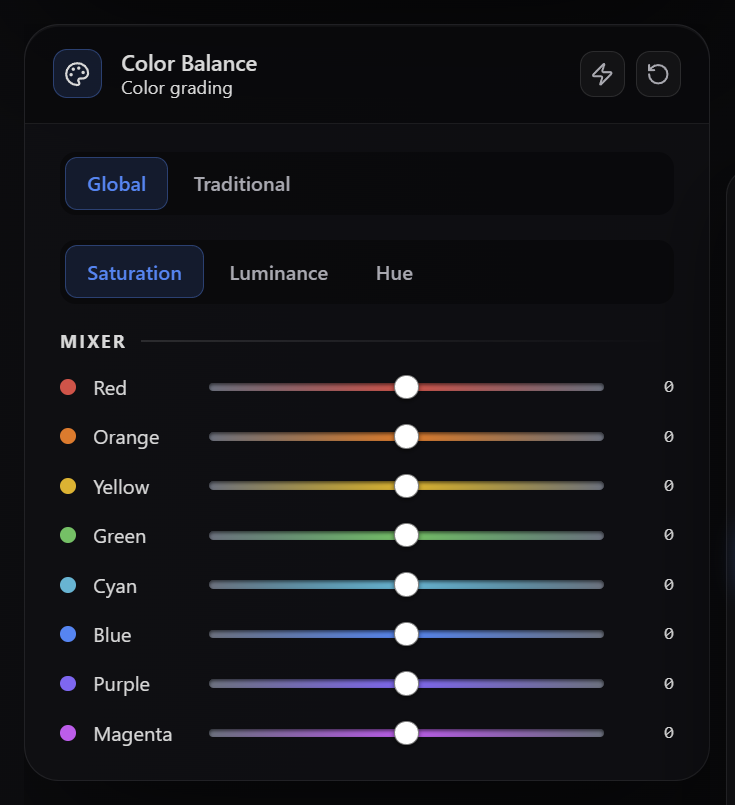Screen dimensions: 735x805
Task: Click the Magenta label text
Action: coord(132,735)
